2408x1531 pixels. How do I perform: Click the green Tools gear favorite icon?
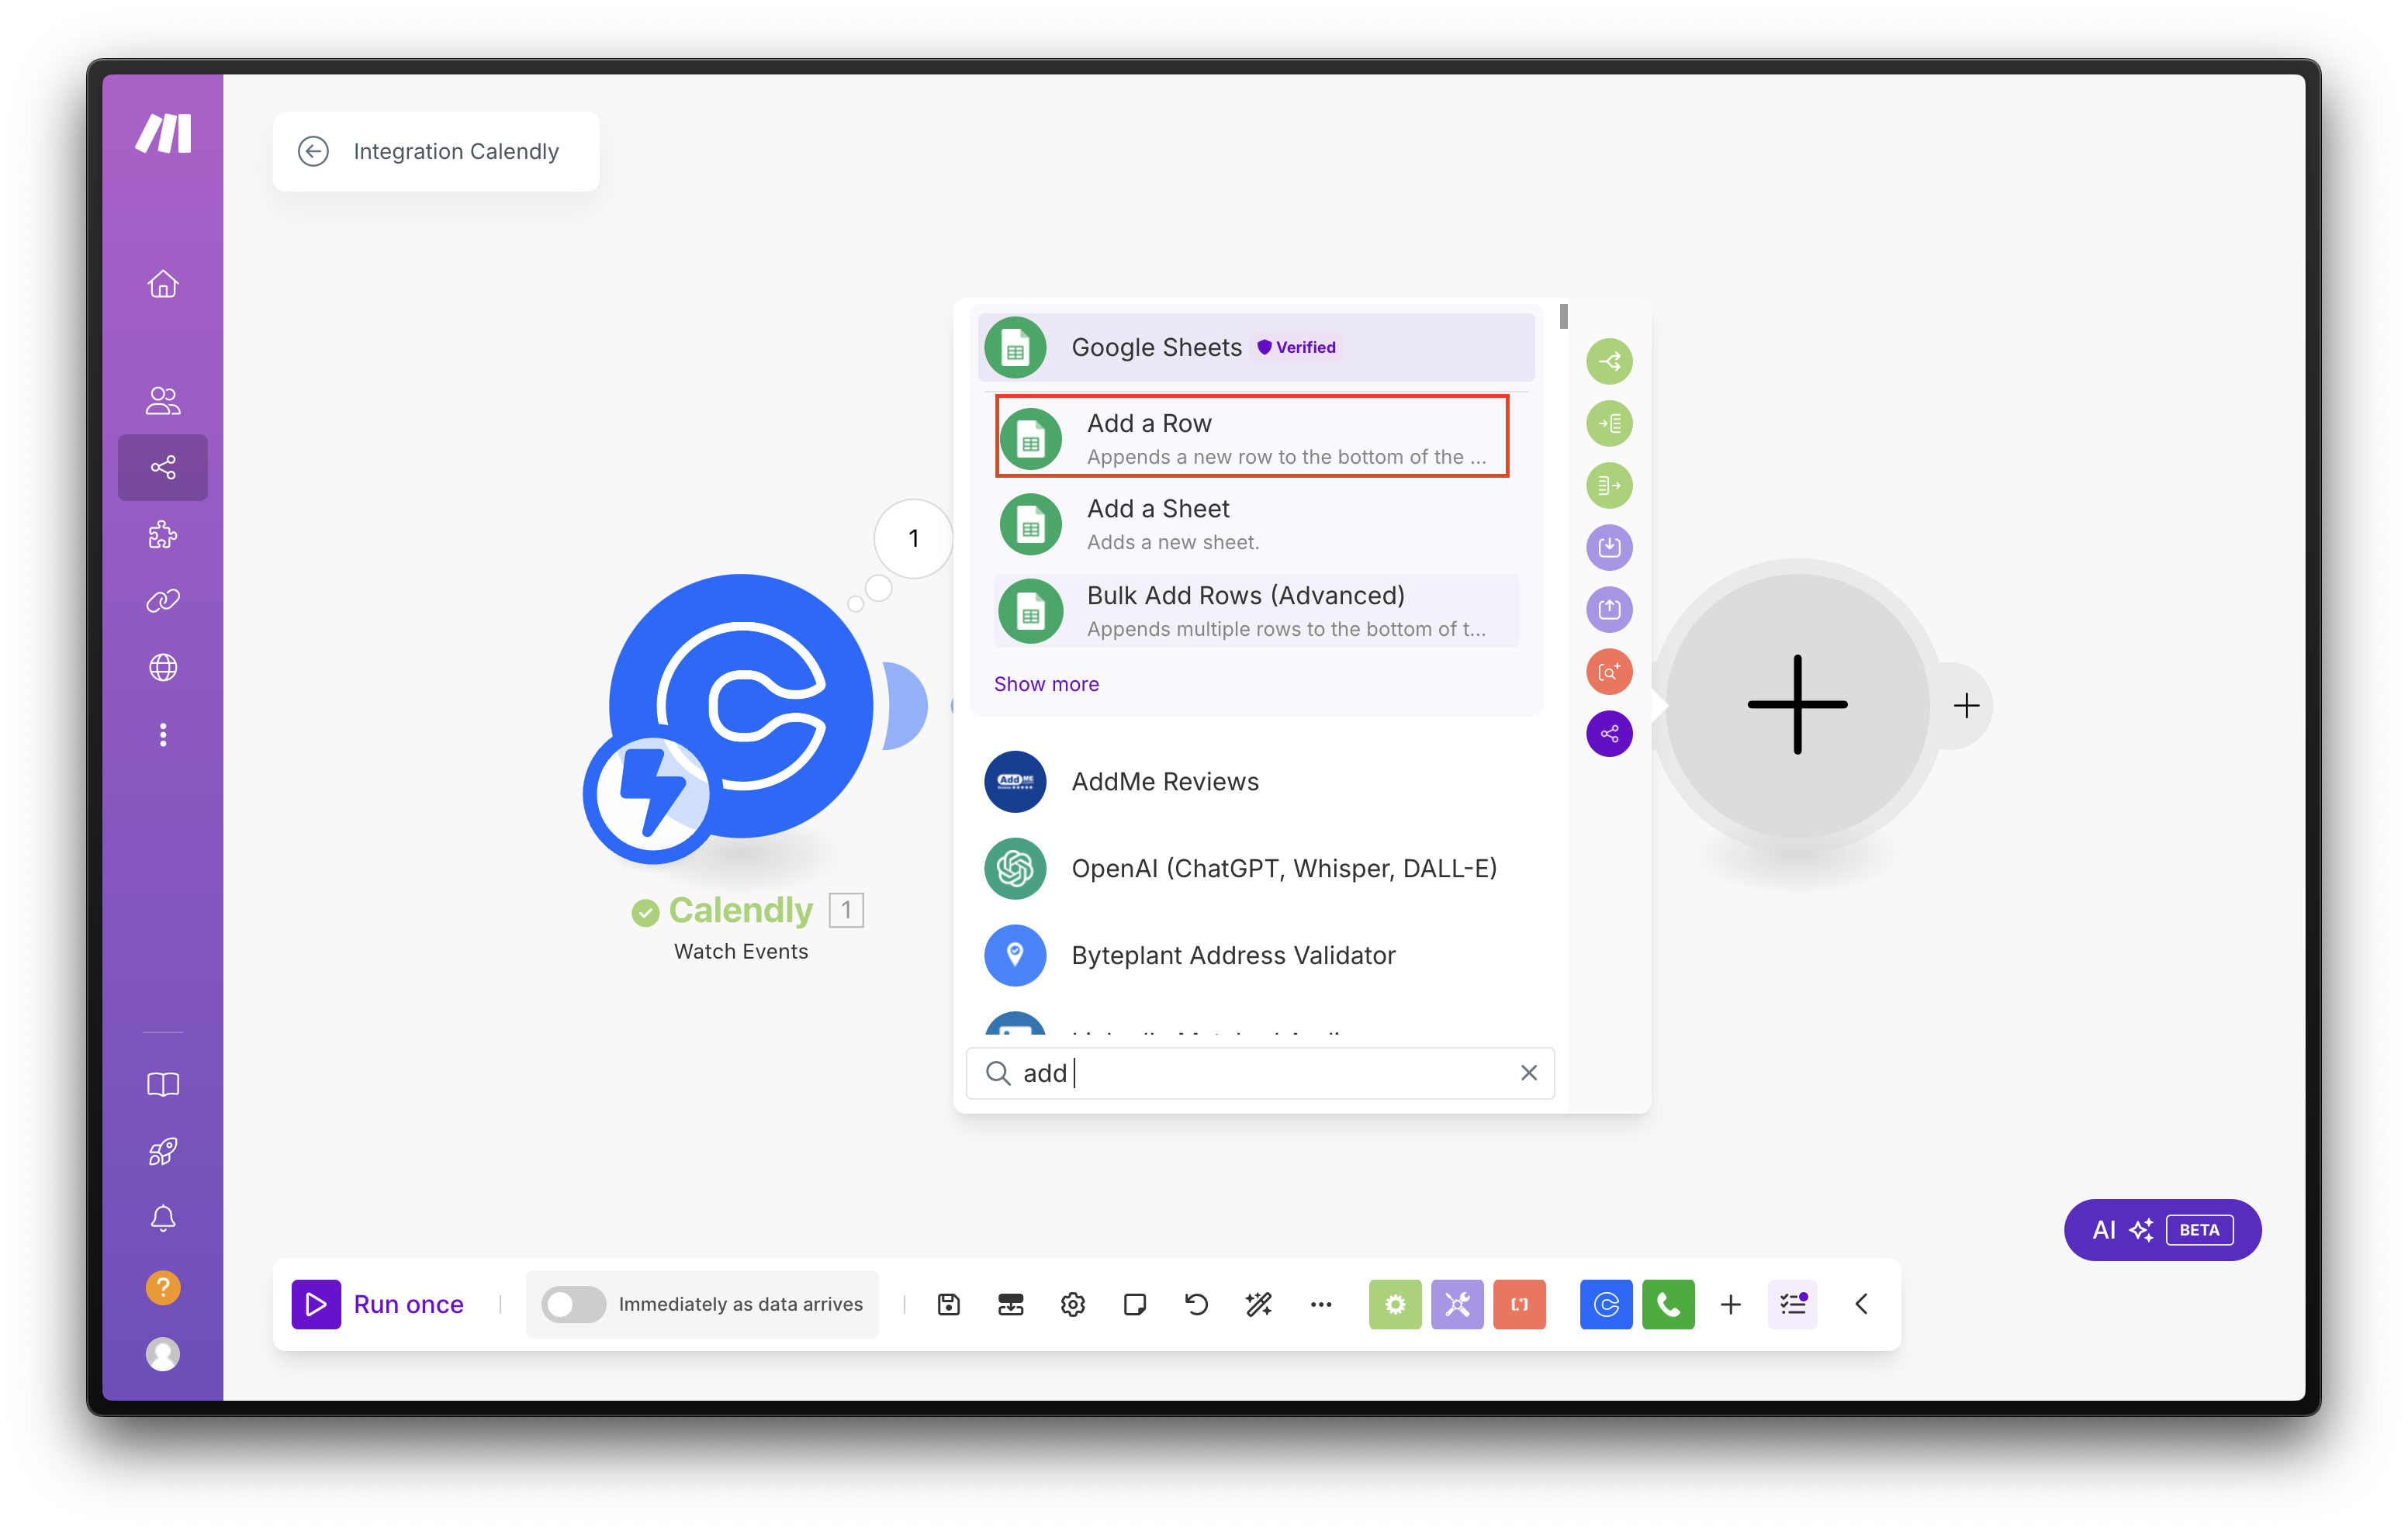pos(1394,1304)
